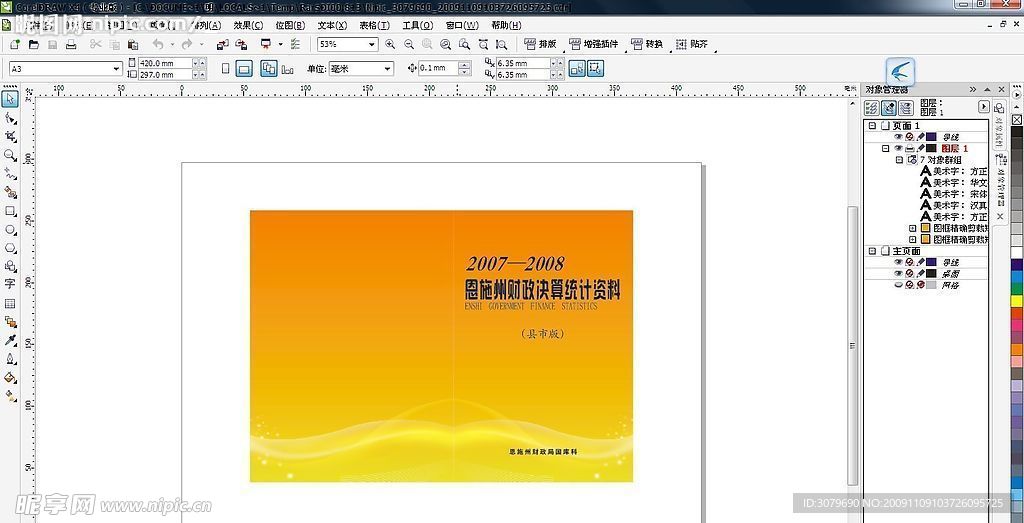Viewport: 1024px width, 523px height.
Task: Collapse the 图层 1 tree node
Action: coord(886,148)
